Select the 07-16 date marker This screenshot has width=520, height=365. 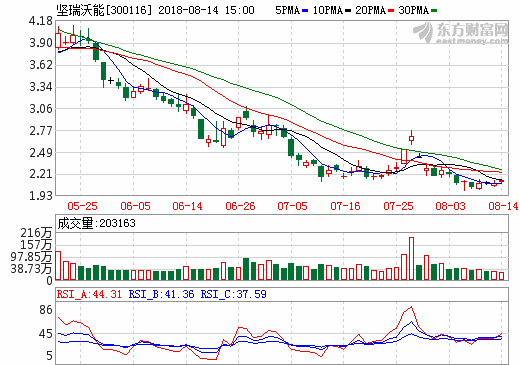345,206
